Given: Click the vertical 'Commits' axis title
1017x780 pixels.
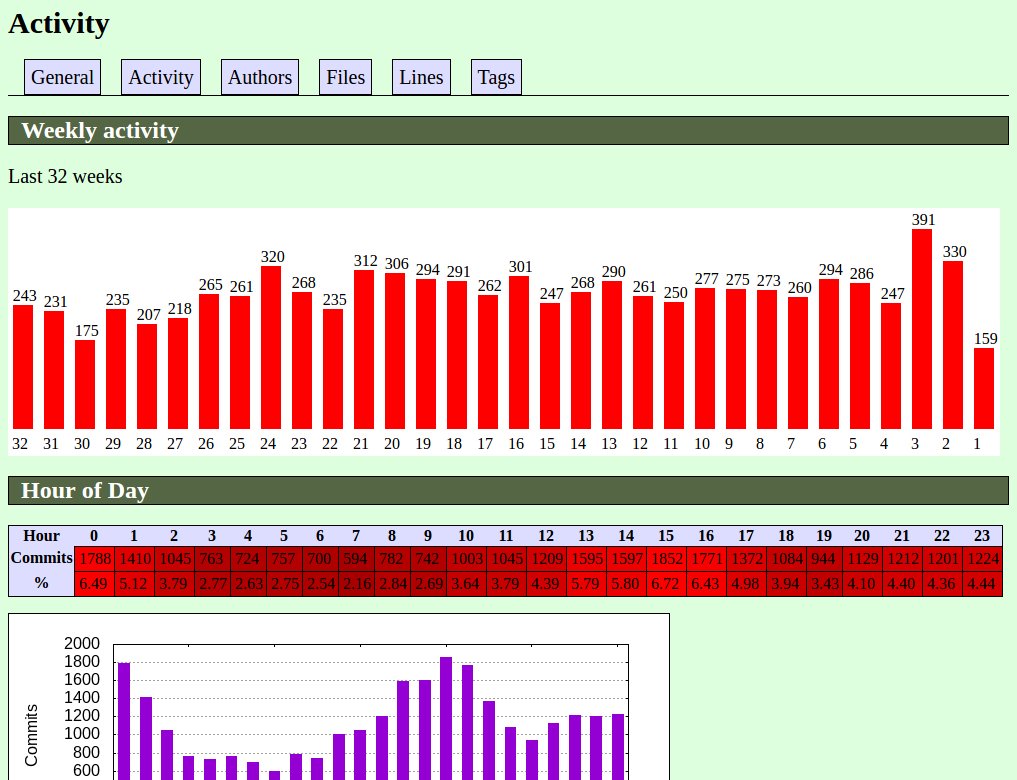Looking at the screenshot, I should pos(31,735).
